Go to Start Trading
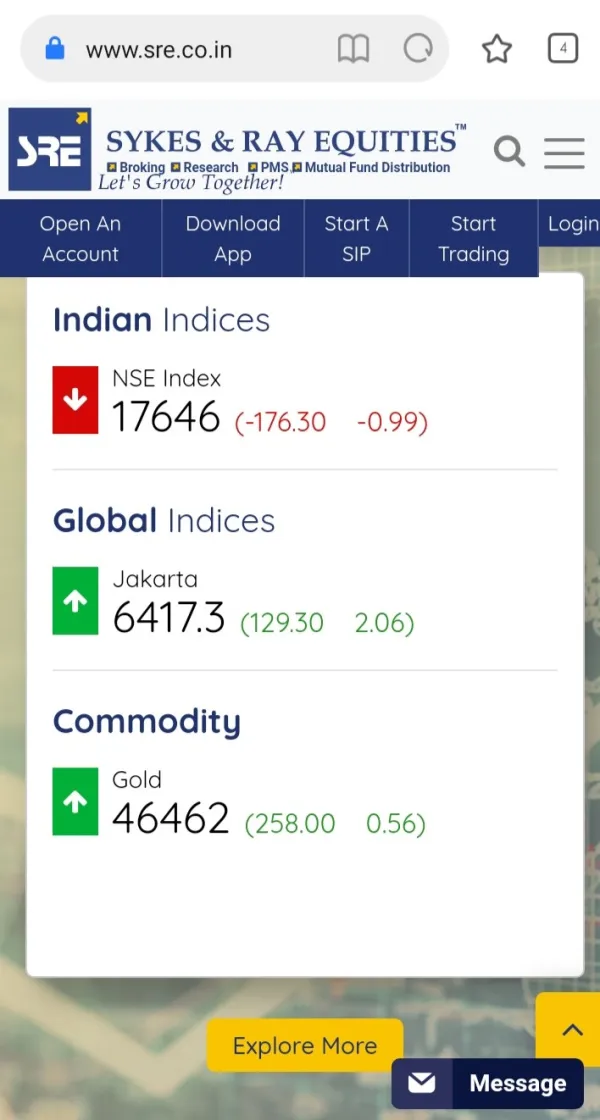Viewport: 600px width, 1120px height. pos(473,238)
